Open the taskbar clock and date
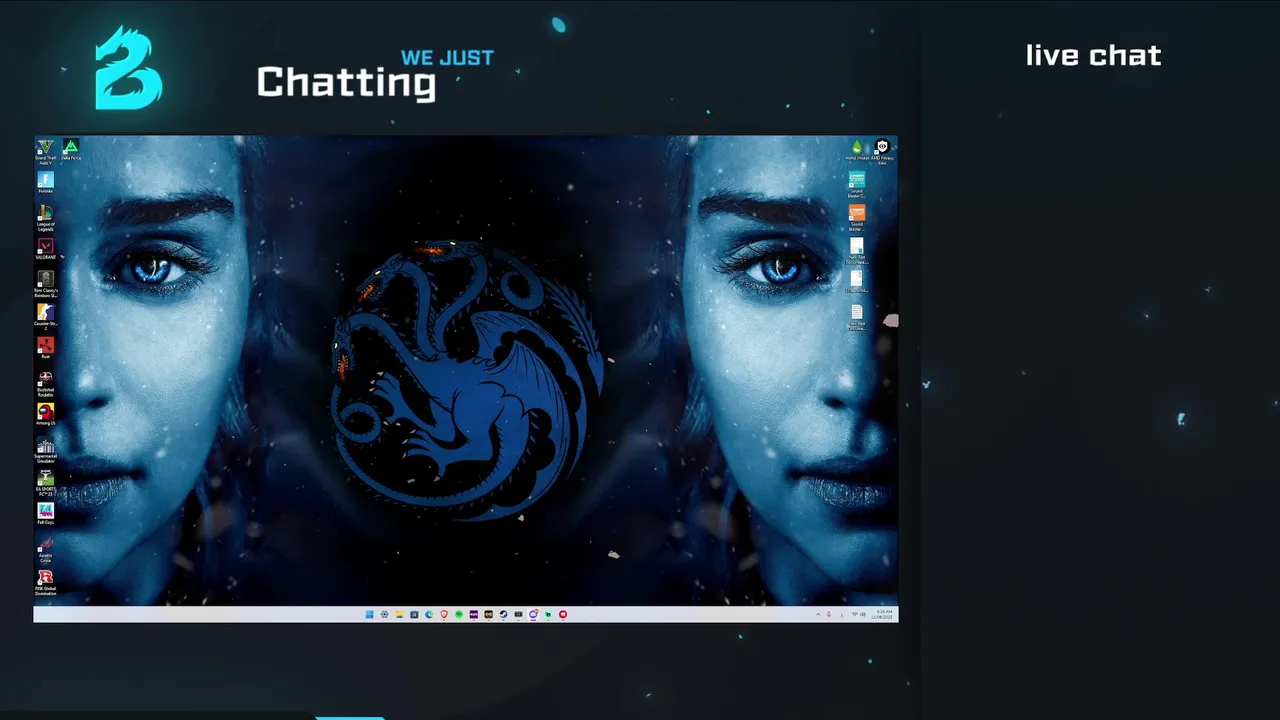The height and width of the screenshot is (720, 1280). click(x=883, y=614)
